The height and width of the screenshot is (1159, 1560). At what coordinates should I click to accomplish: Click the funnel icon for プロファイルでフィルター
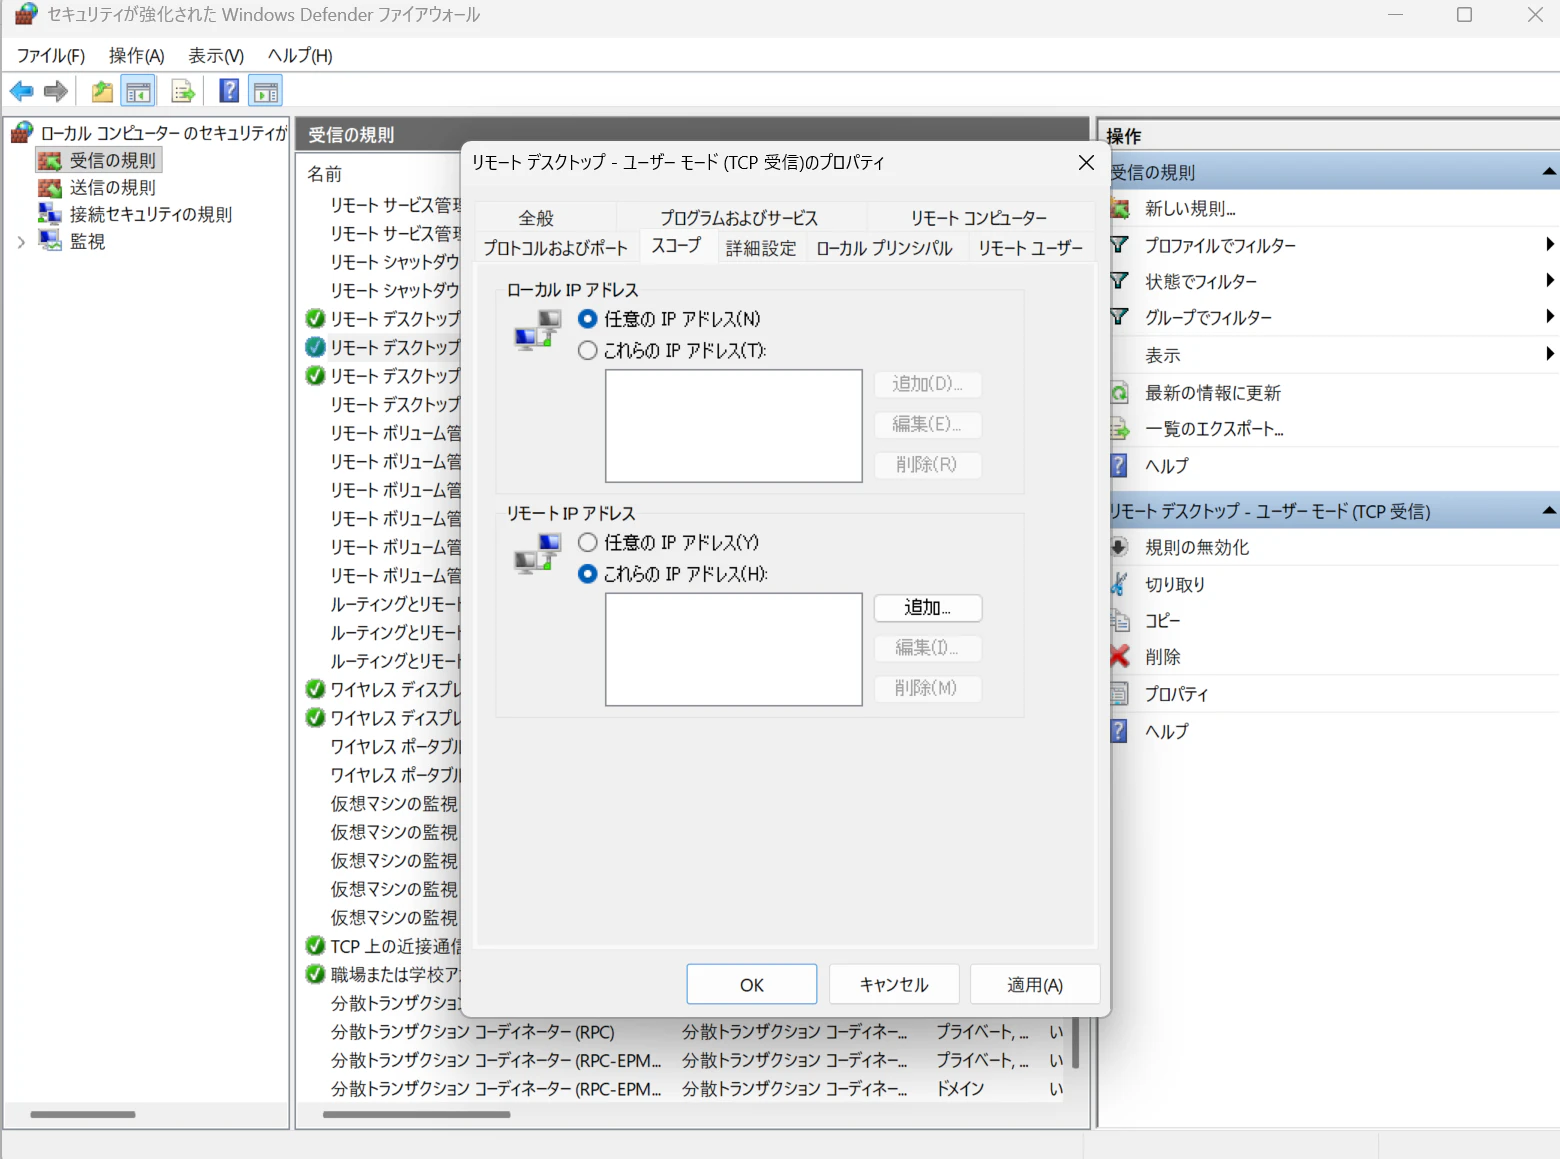point(1120,245)
